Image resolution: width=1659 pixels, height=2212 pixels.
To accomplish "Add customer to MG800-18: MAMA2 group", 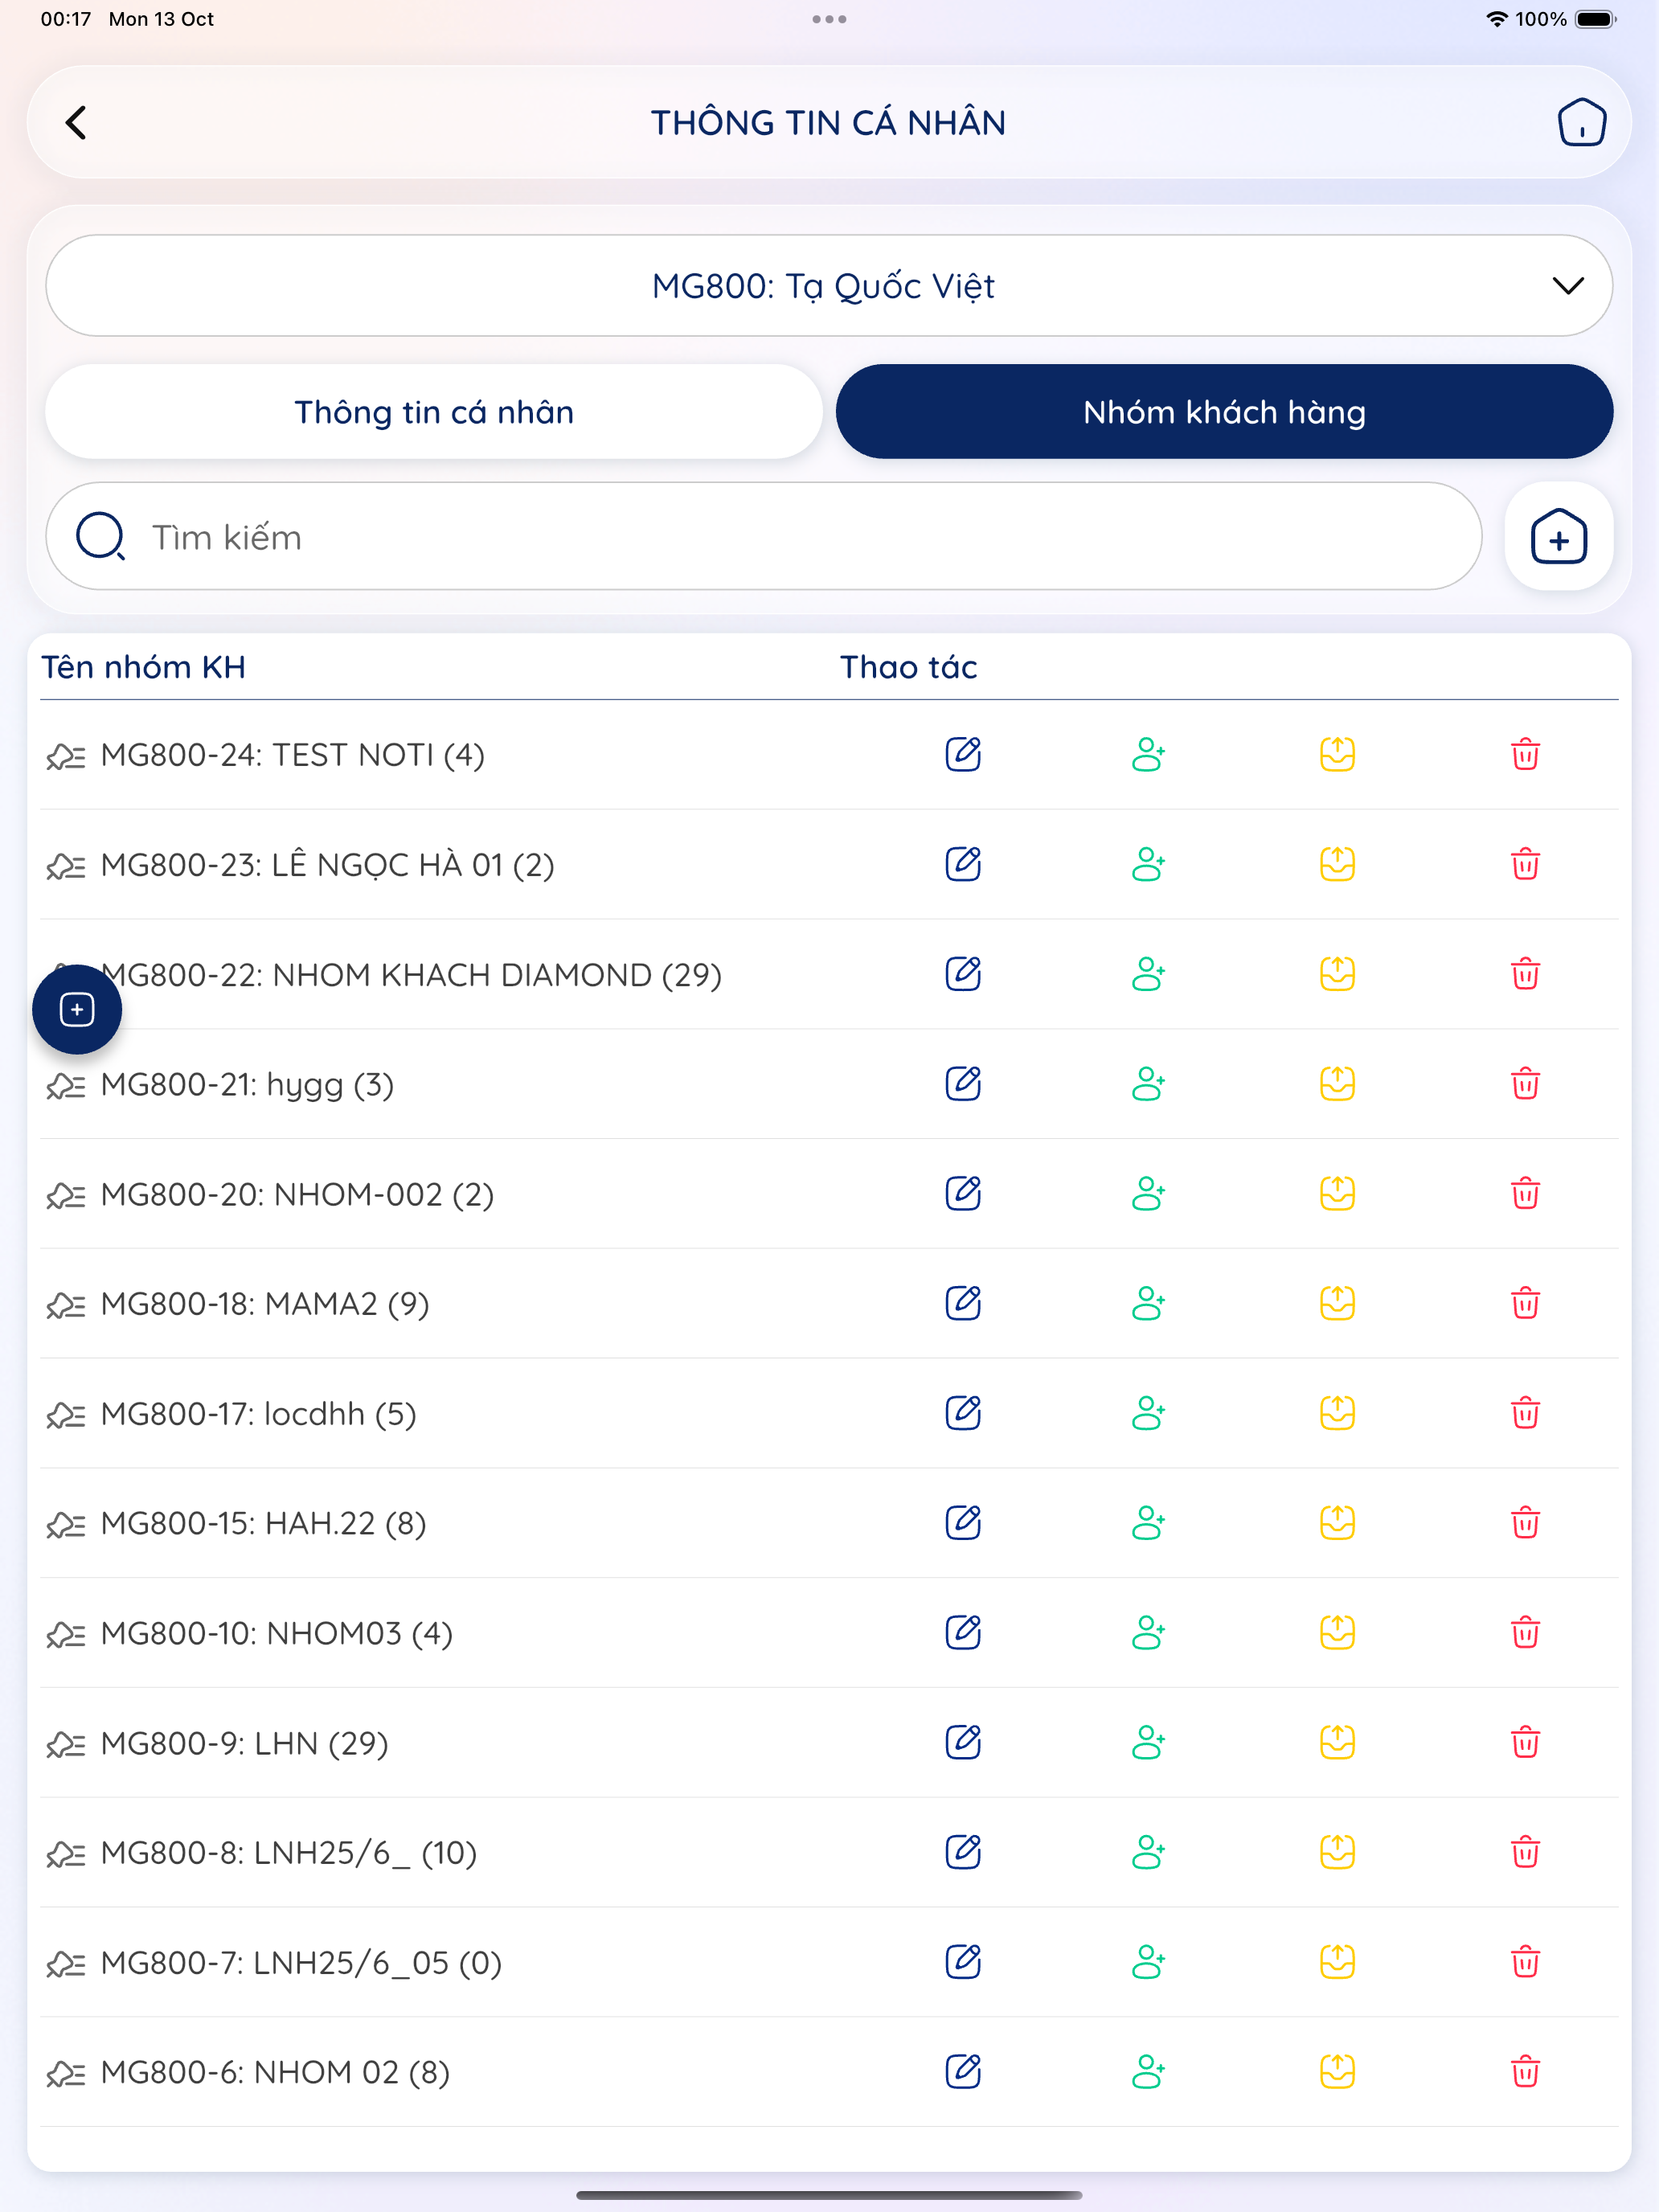I will 1148,1304.
